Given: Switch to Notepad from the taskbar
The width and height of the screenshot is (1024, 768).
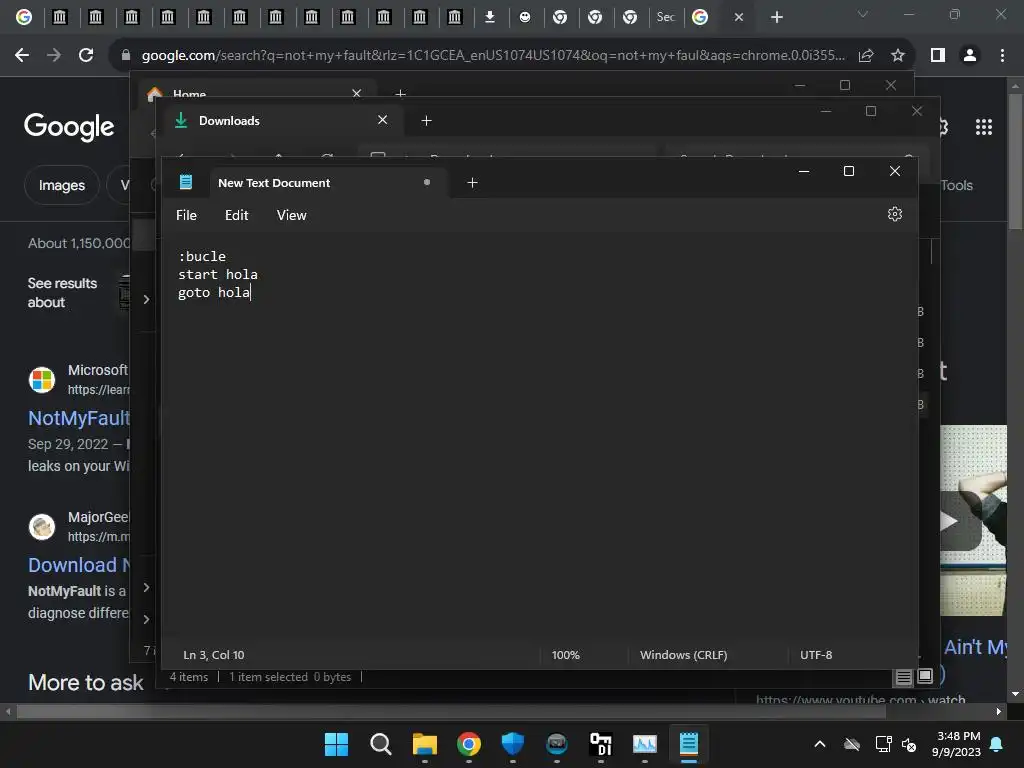Looking at the screenshot, I should pyautogui.click(x=688, y=744).
